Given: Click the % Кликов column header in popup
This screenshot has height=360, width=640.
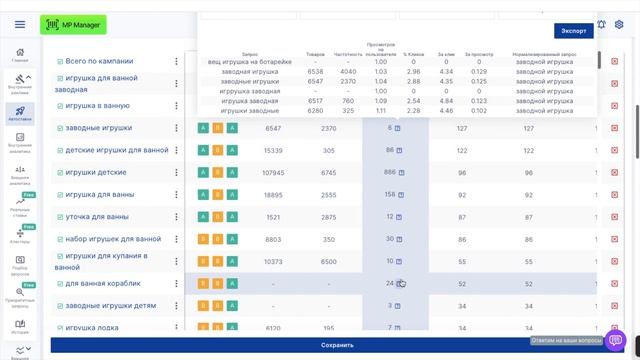Looking at the screenshot, I should tap(413, 54).
